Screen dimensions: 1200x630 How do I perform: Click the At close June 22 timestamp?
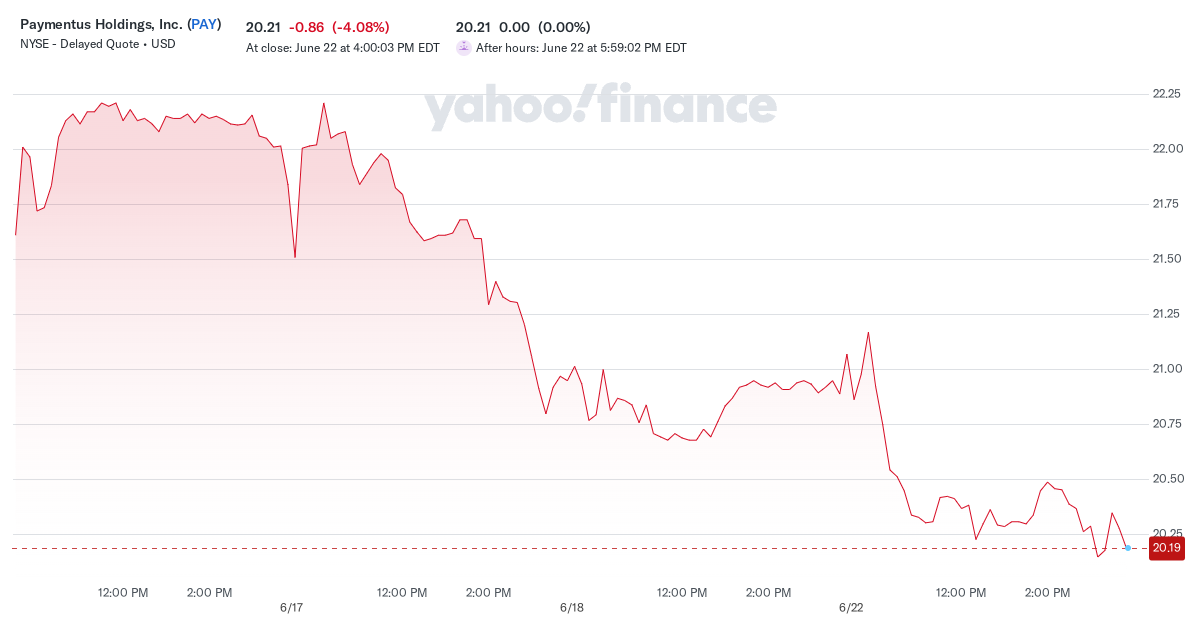[343, 48]
